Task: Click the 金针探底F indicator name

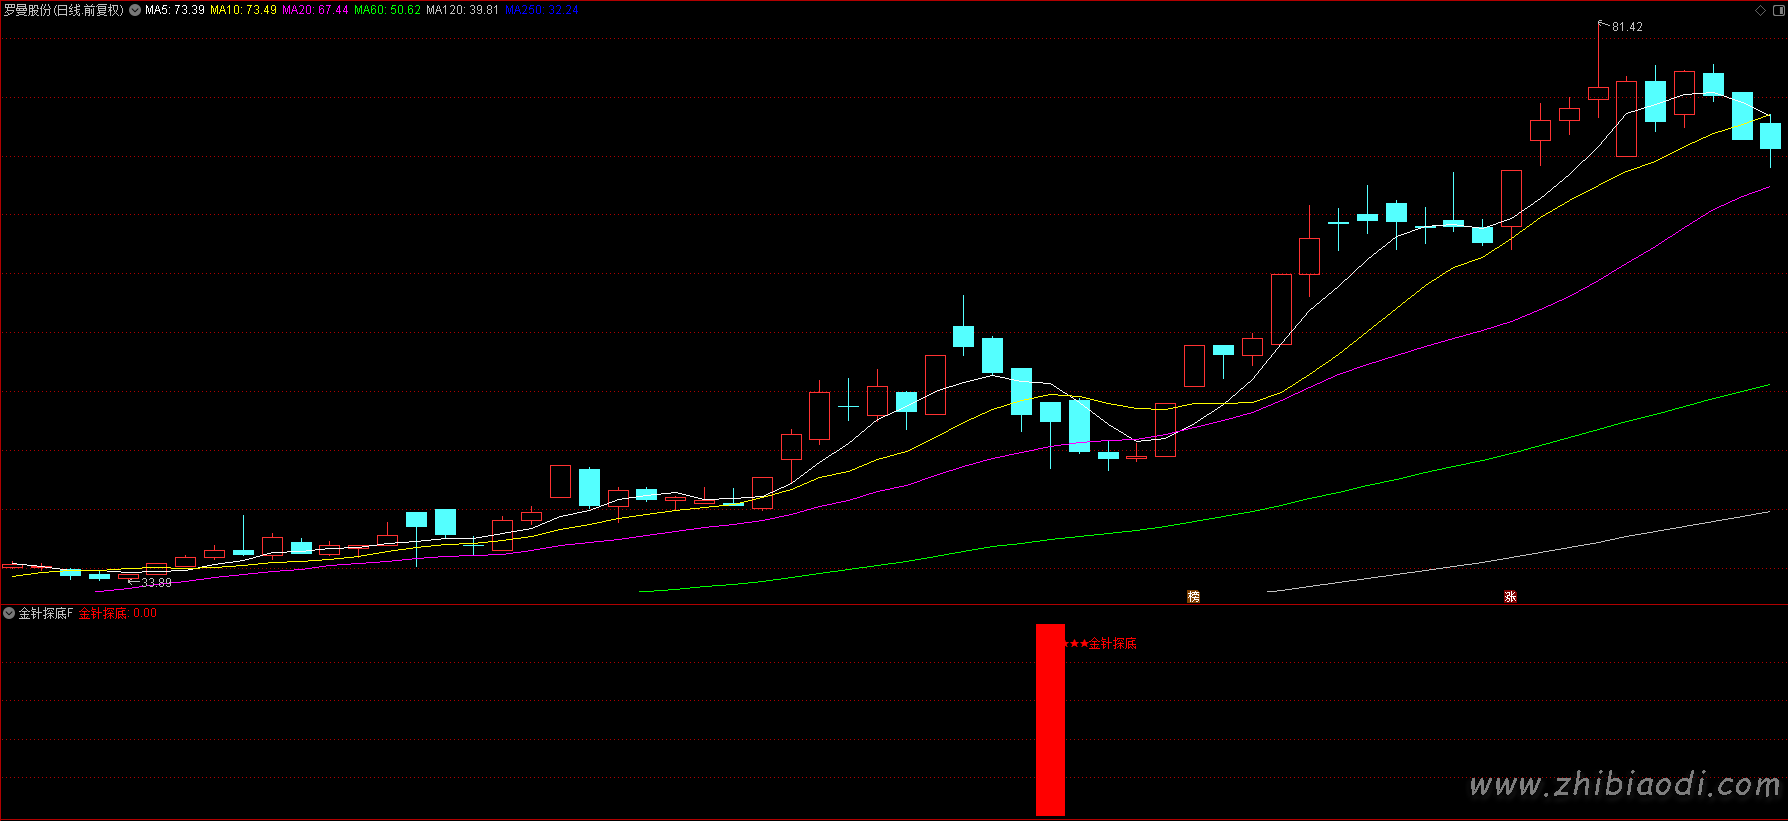Action: point(46,613)
